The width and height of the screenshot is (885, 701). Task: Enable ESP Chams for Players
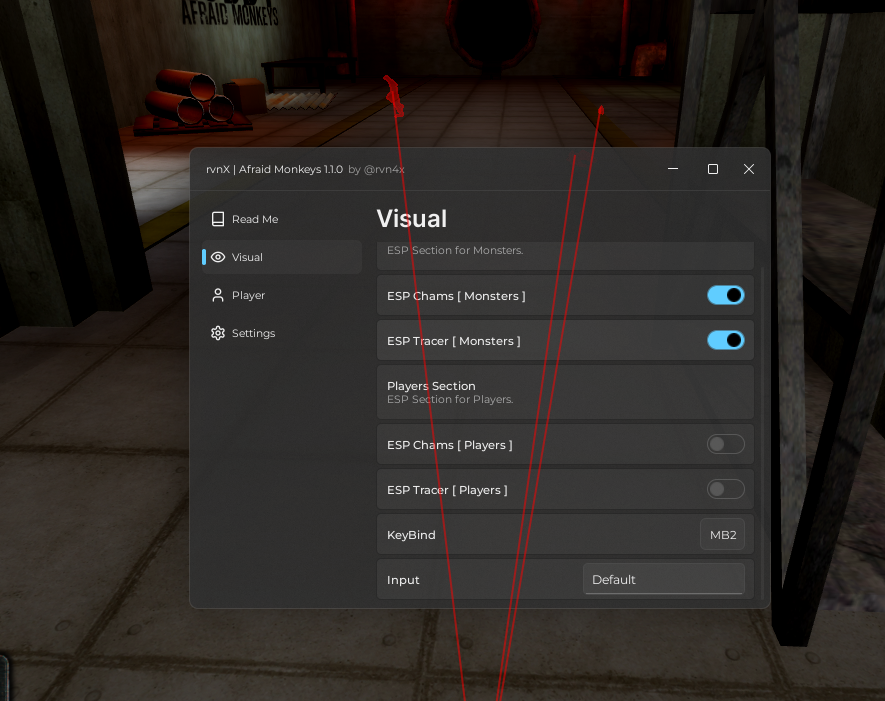[726, 444]
